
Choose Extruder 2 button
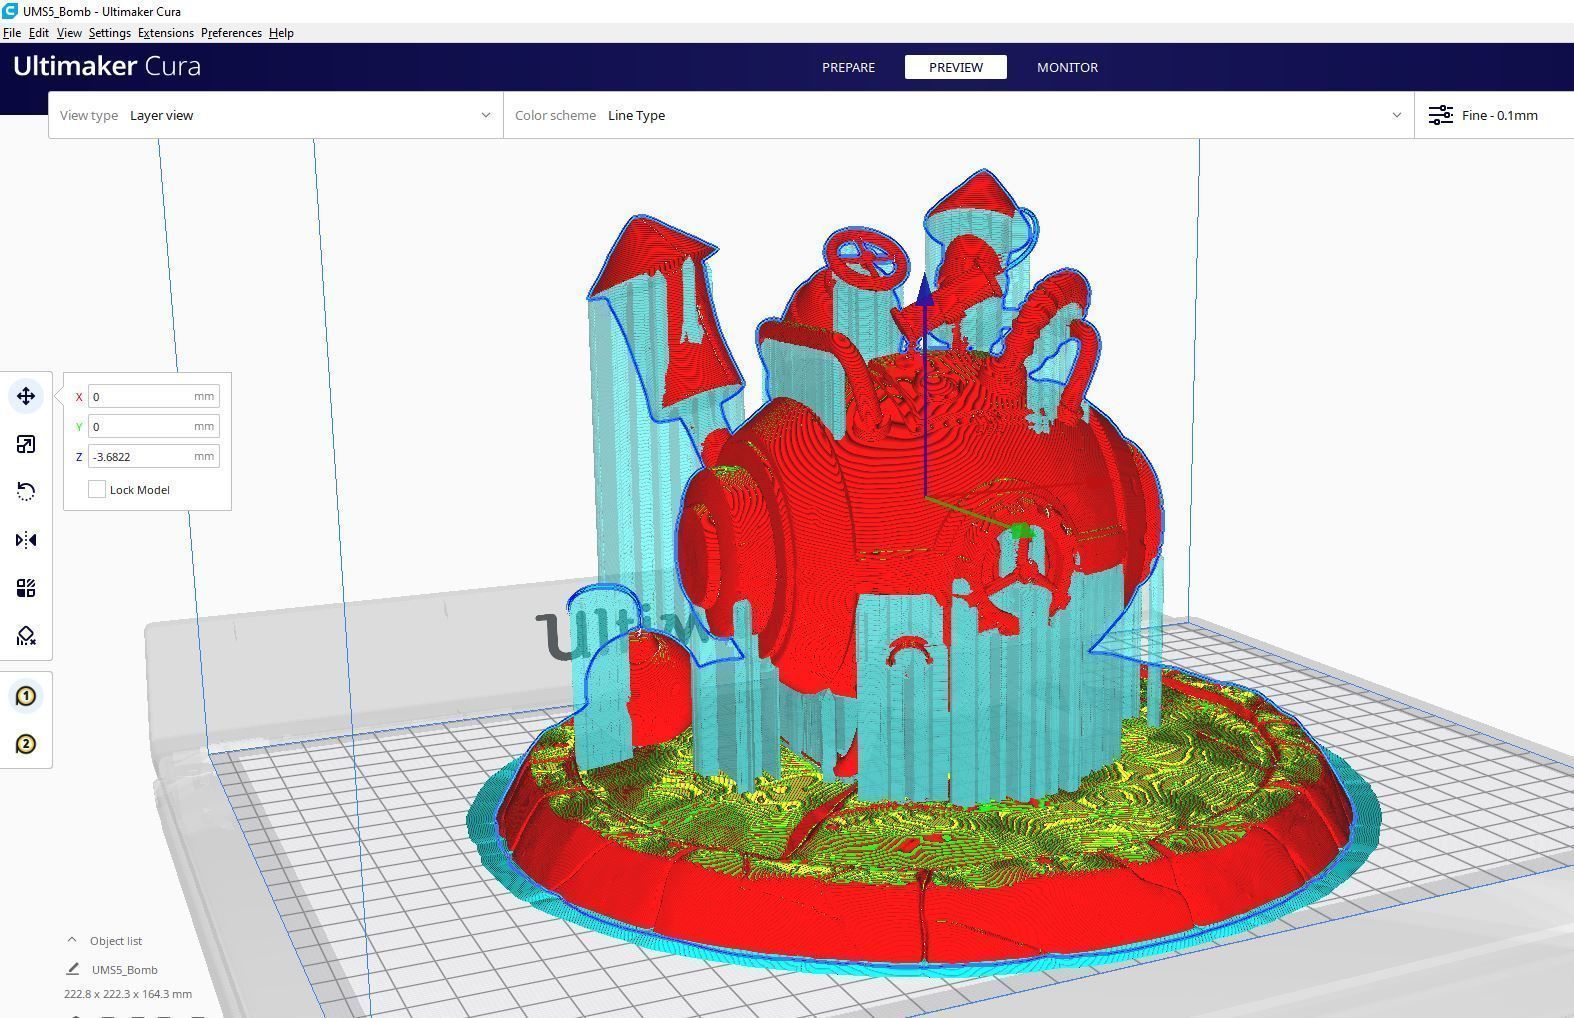pos(26,744)
